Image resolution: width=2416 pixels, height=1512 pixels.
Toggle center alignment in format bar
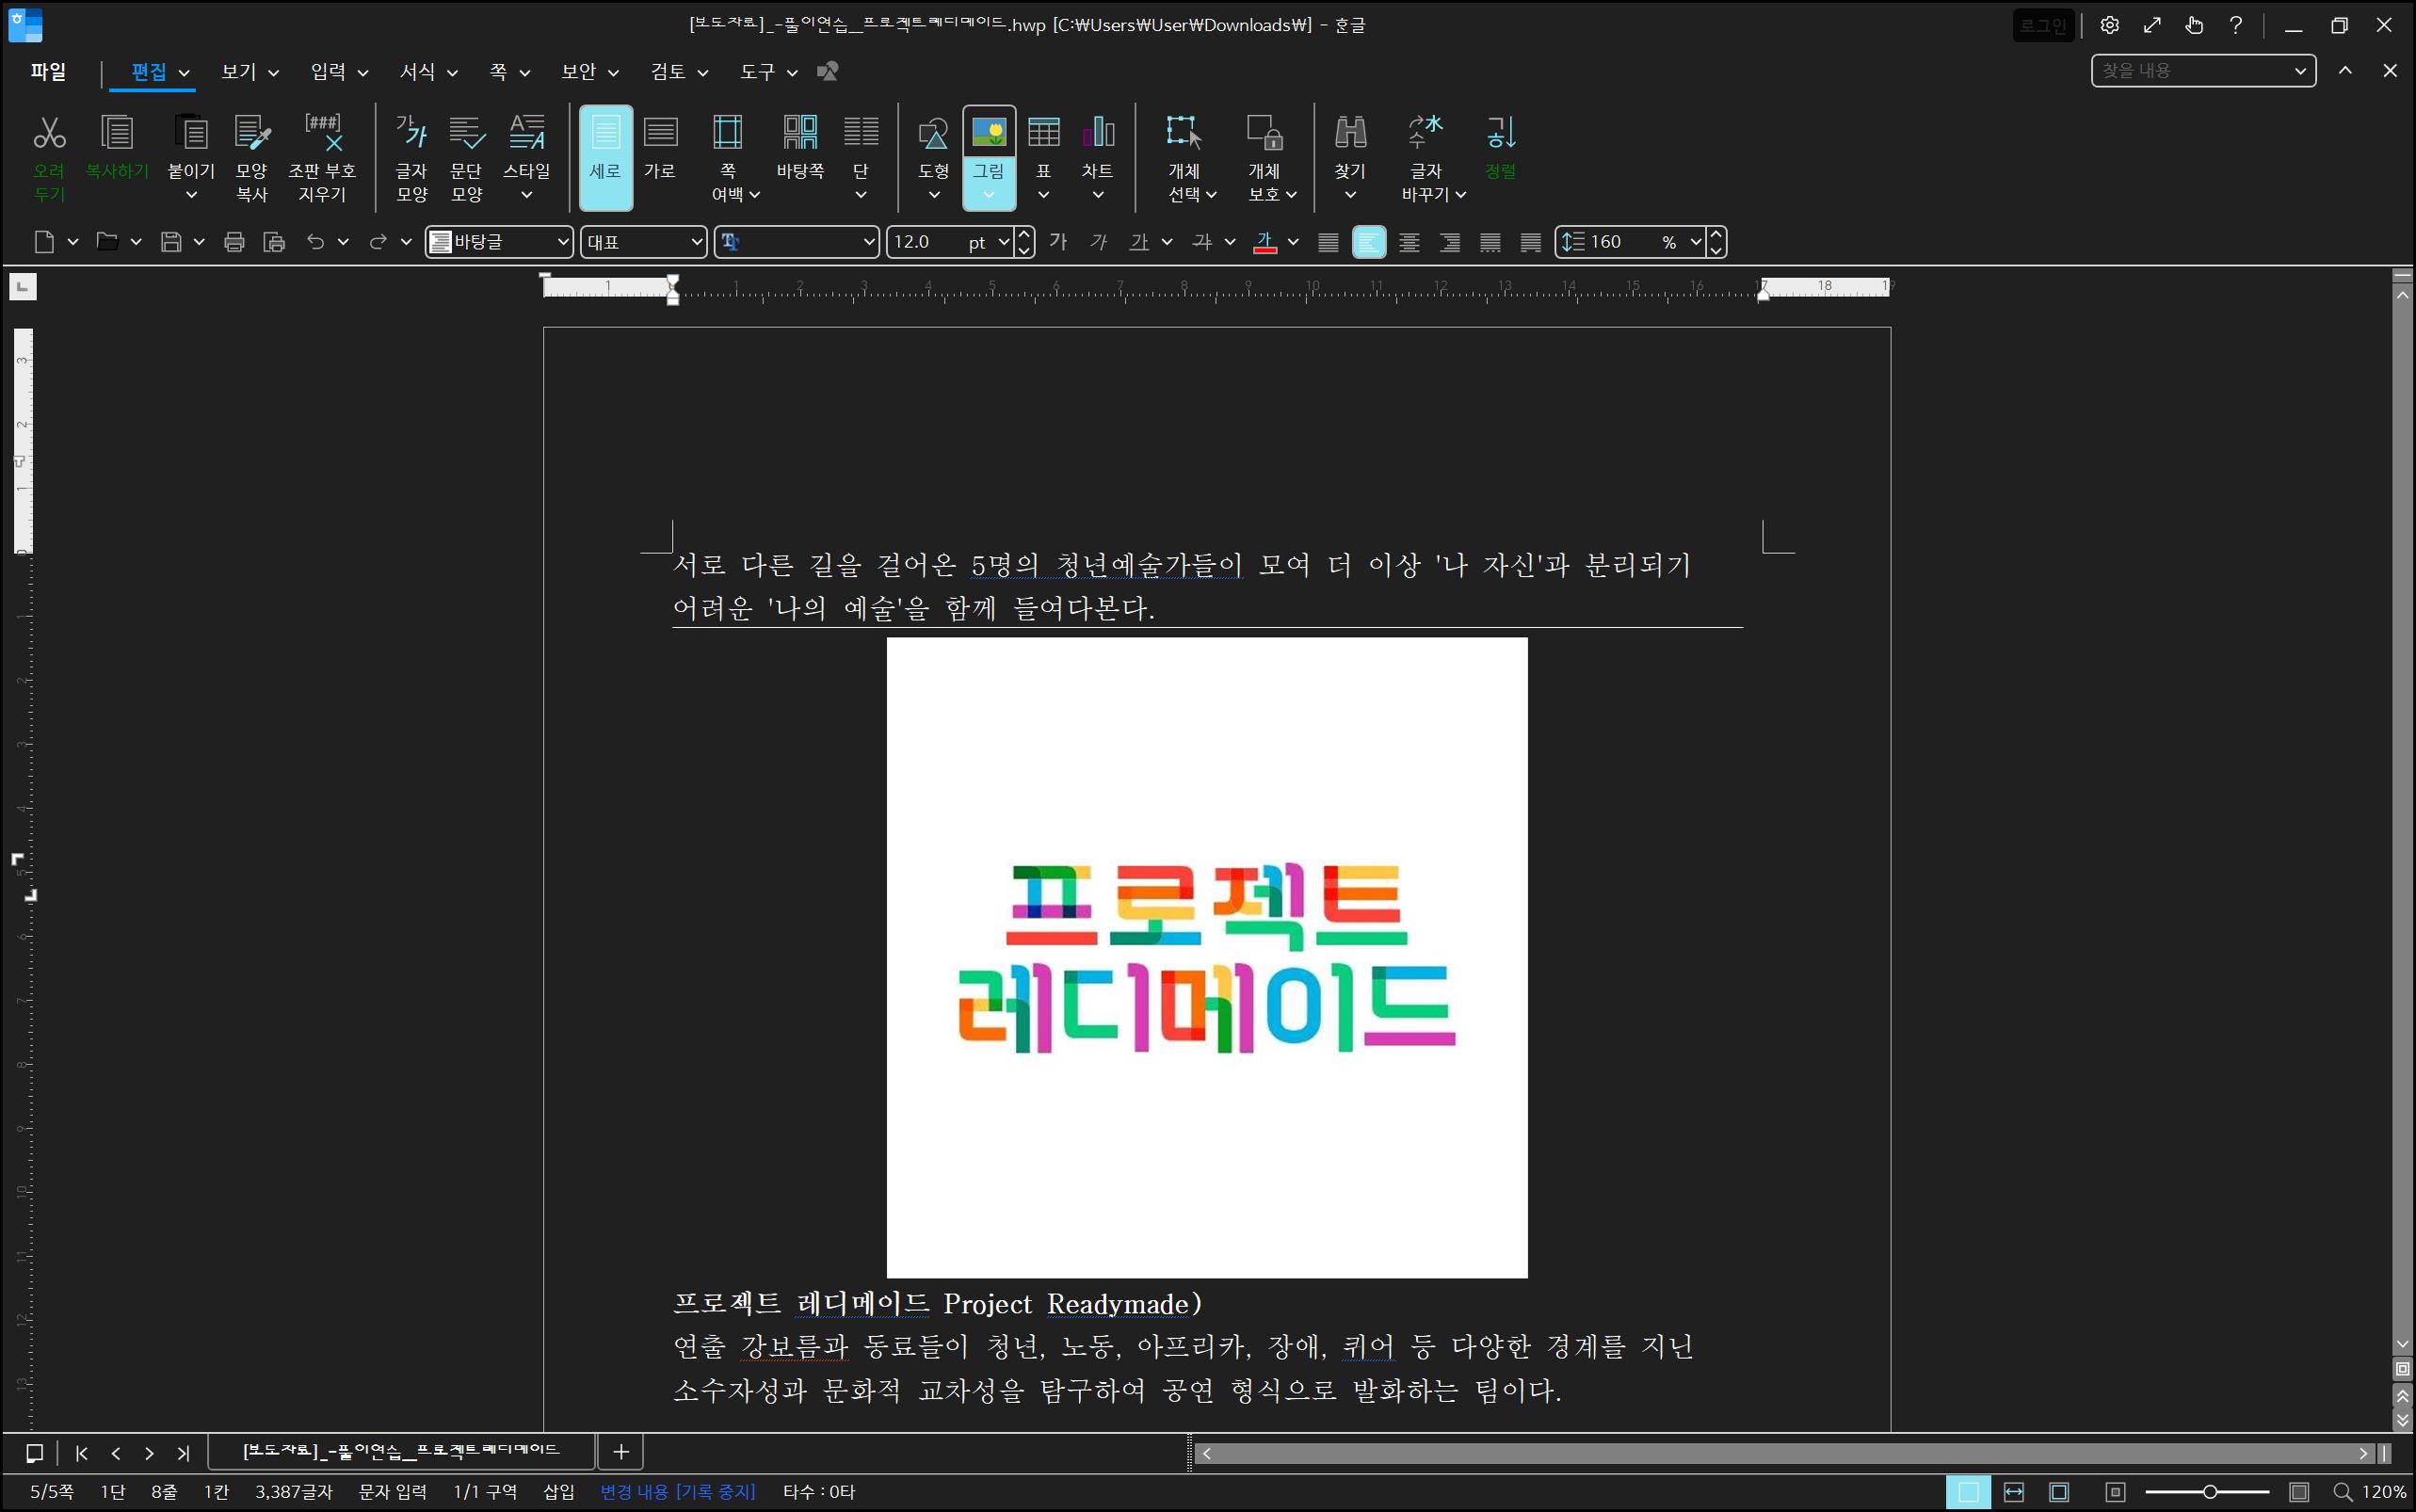(1409, 242)
